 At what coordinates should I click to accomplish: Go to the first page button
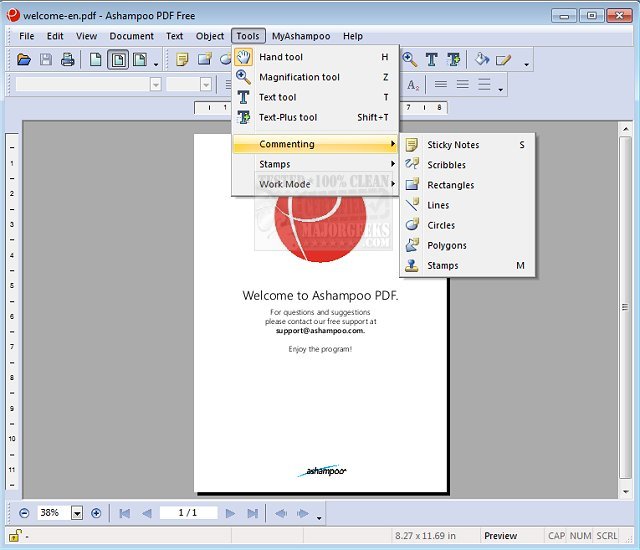coord(124,513)
